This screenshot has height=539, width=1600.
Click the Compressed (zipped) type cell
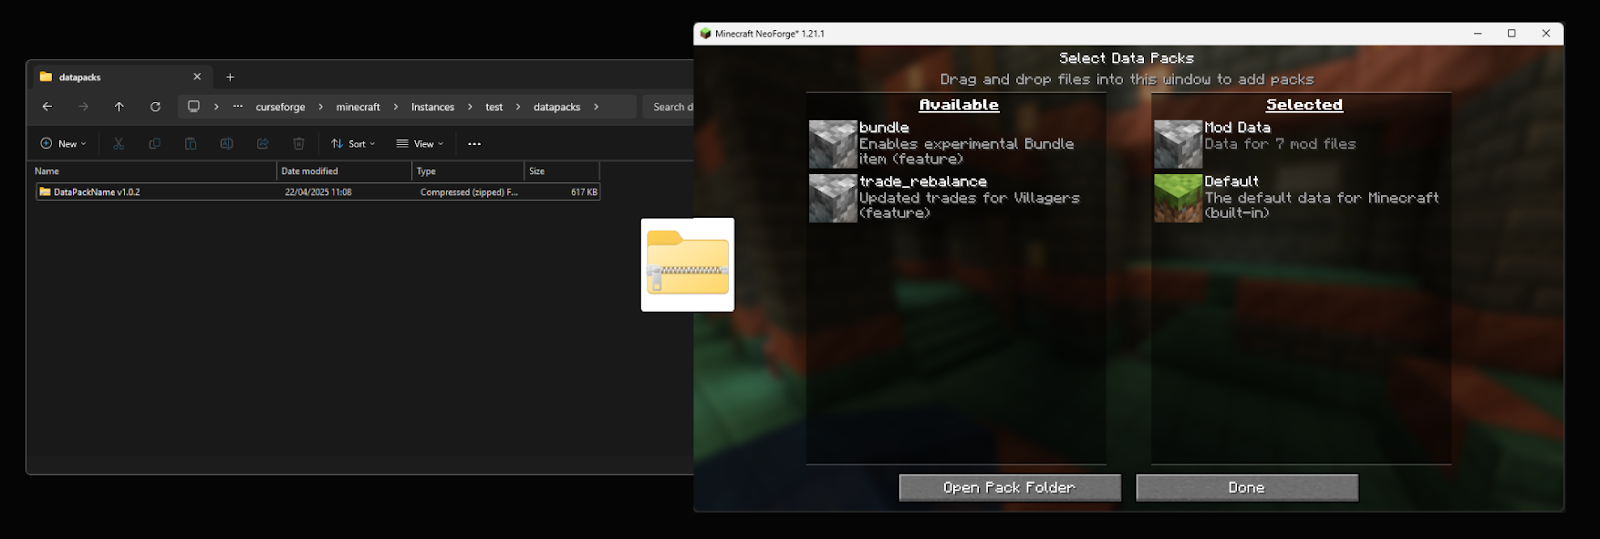[469, 192]
